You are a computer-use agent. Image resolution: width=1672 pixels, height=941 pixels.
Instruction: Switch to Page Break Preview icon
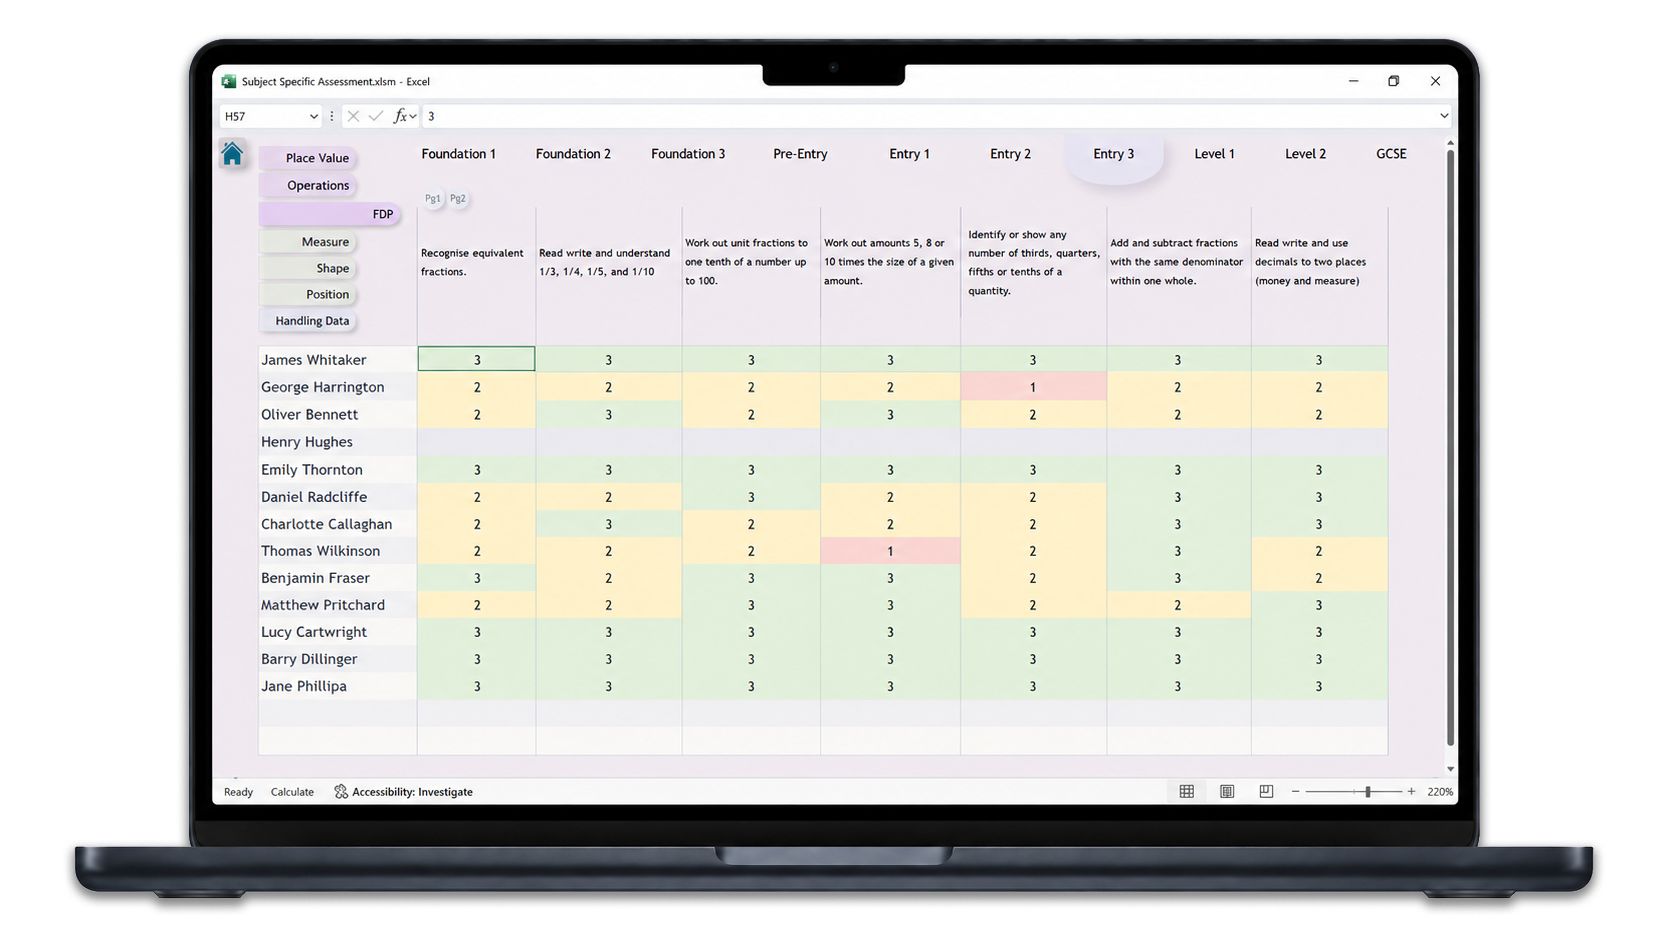(x=1266, y=792)
